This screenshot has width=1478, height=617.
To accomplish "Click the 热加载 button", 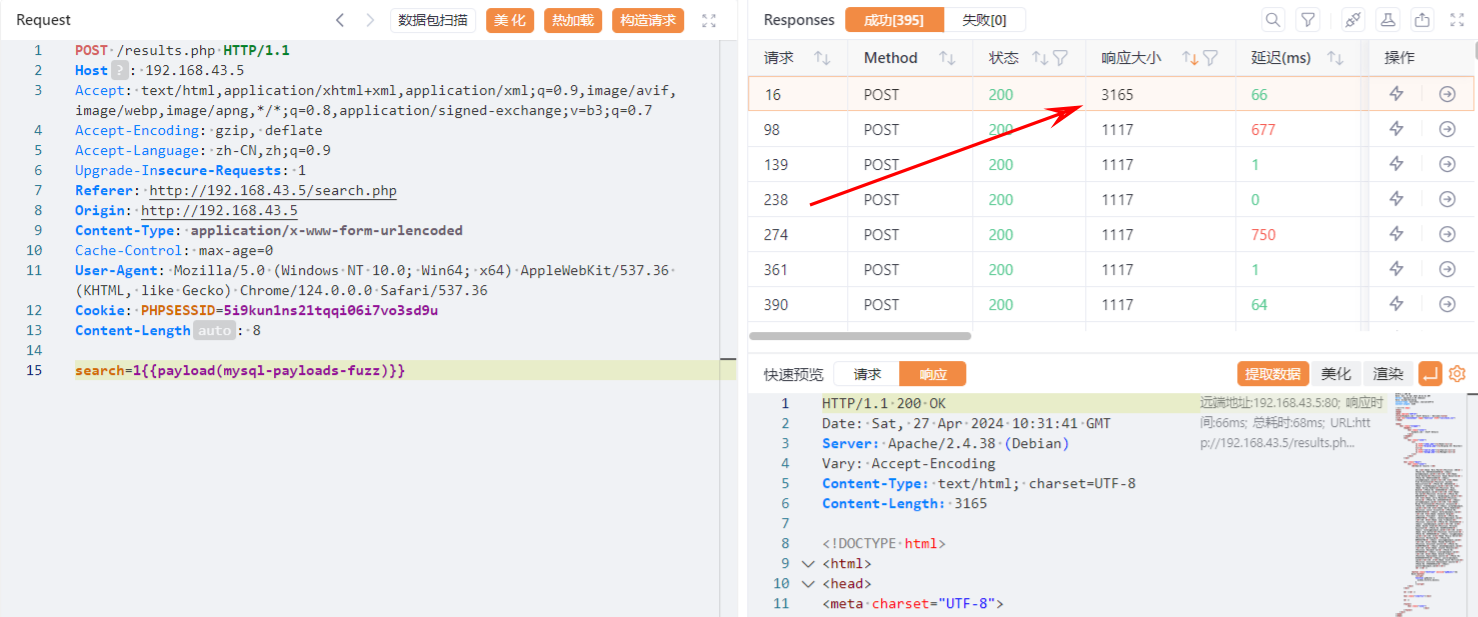I will click(573, 20).
